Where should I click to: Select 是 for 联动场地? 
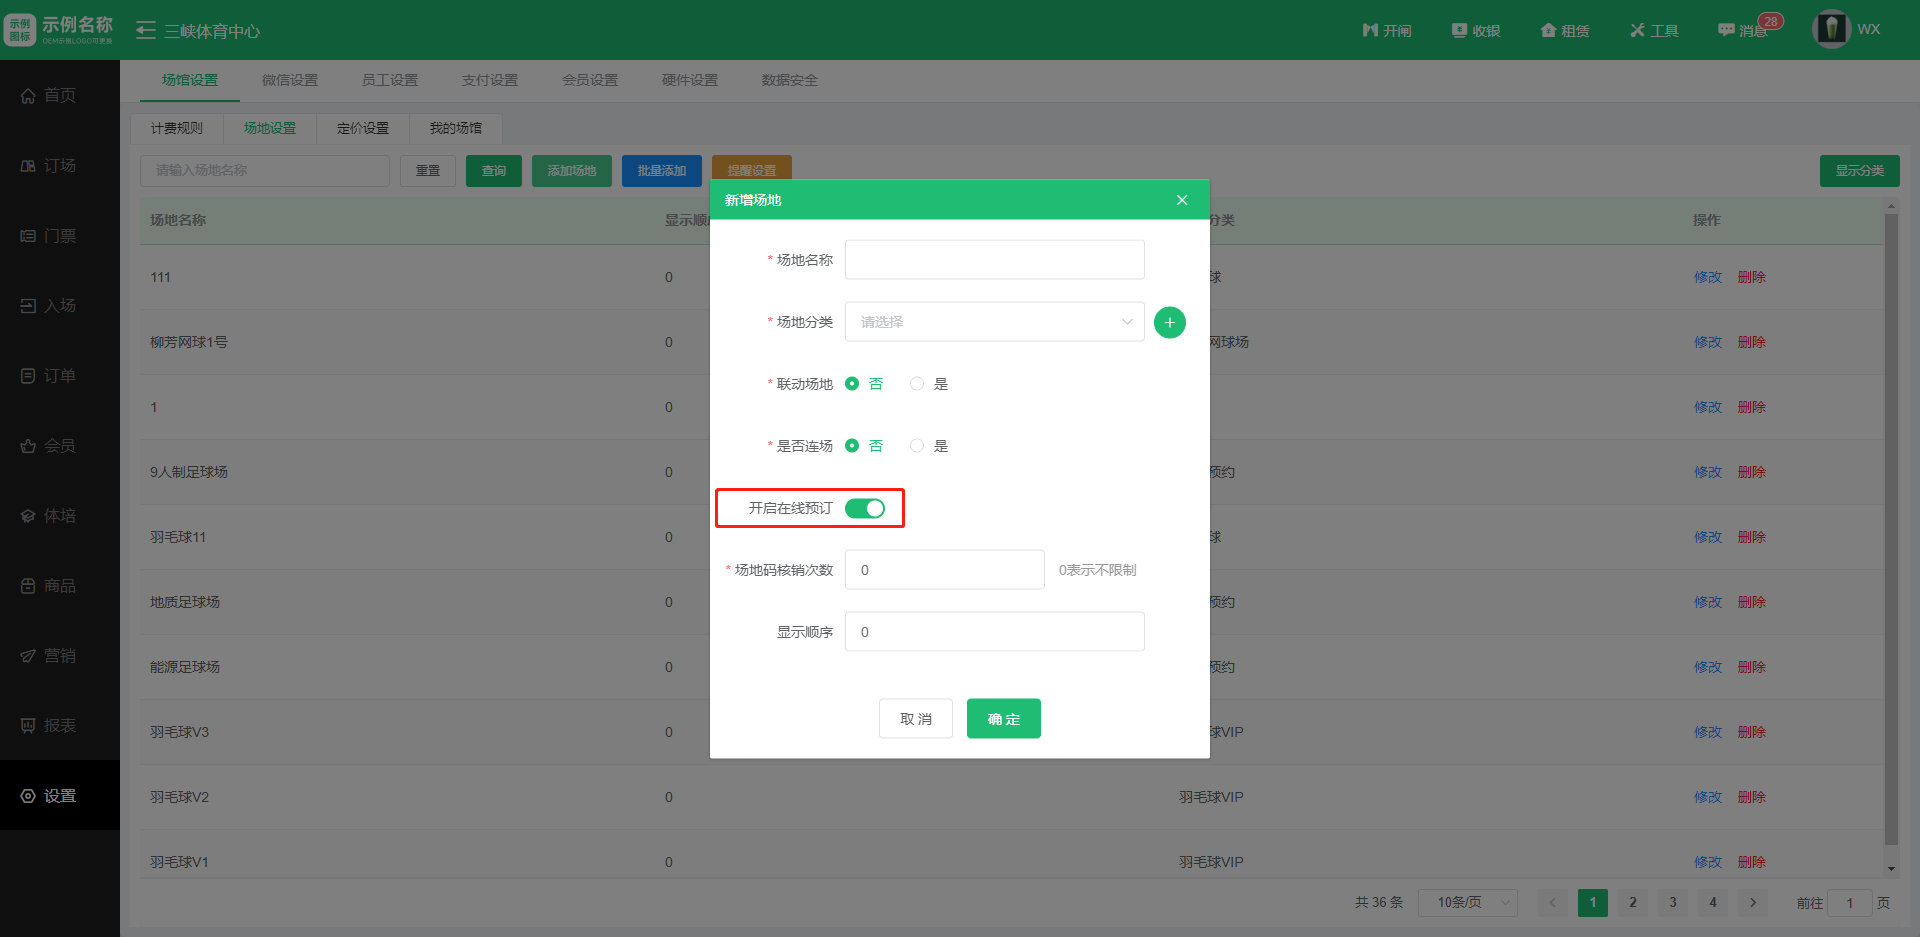coord(917,384)
